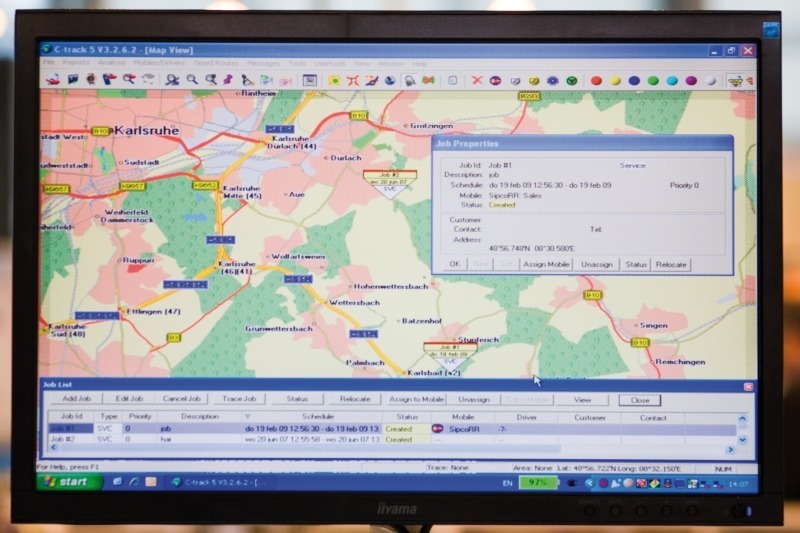Select the yellow color ball in toolbar
This screenshot has width=800, height=533.
[615, 81]
